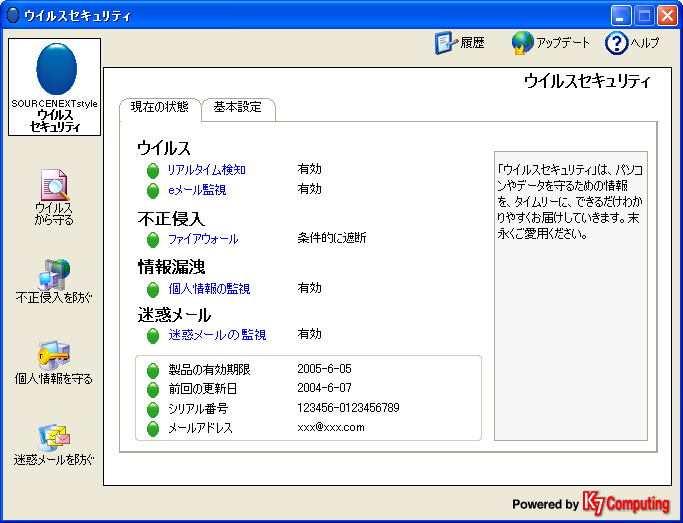Viewport: 683px width, 523px height.
Task: Click green dot beside 前回の更新日
Action: point(153,390)
